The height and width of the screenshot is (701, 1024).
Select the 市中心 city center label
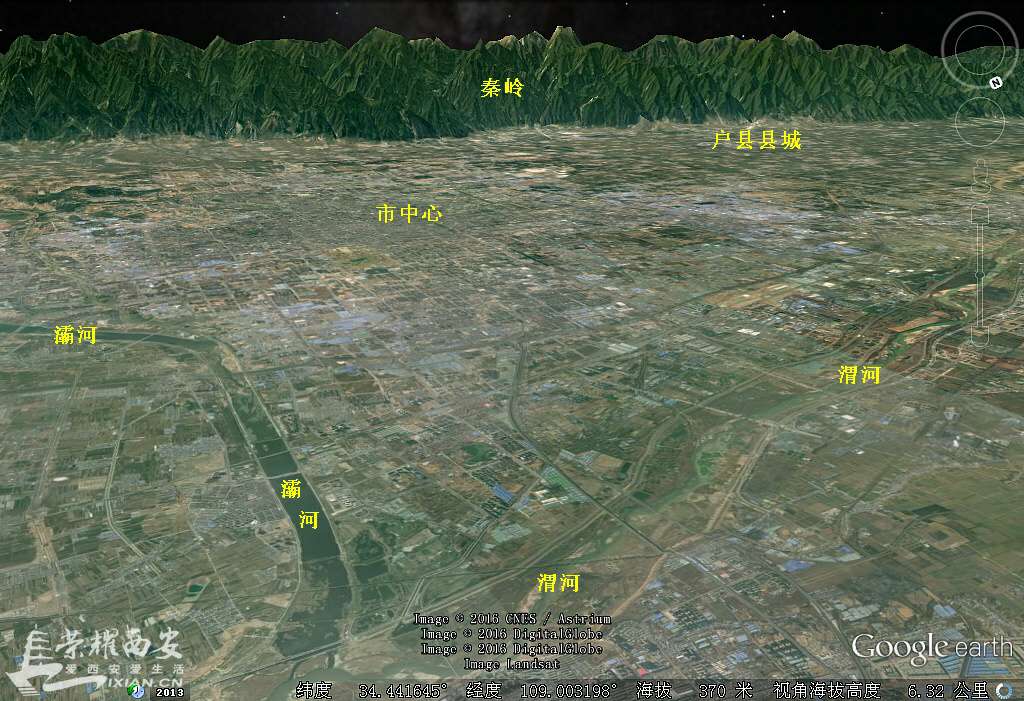tap(409, 213)
